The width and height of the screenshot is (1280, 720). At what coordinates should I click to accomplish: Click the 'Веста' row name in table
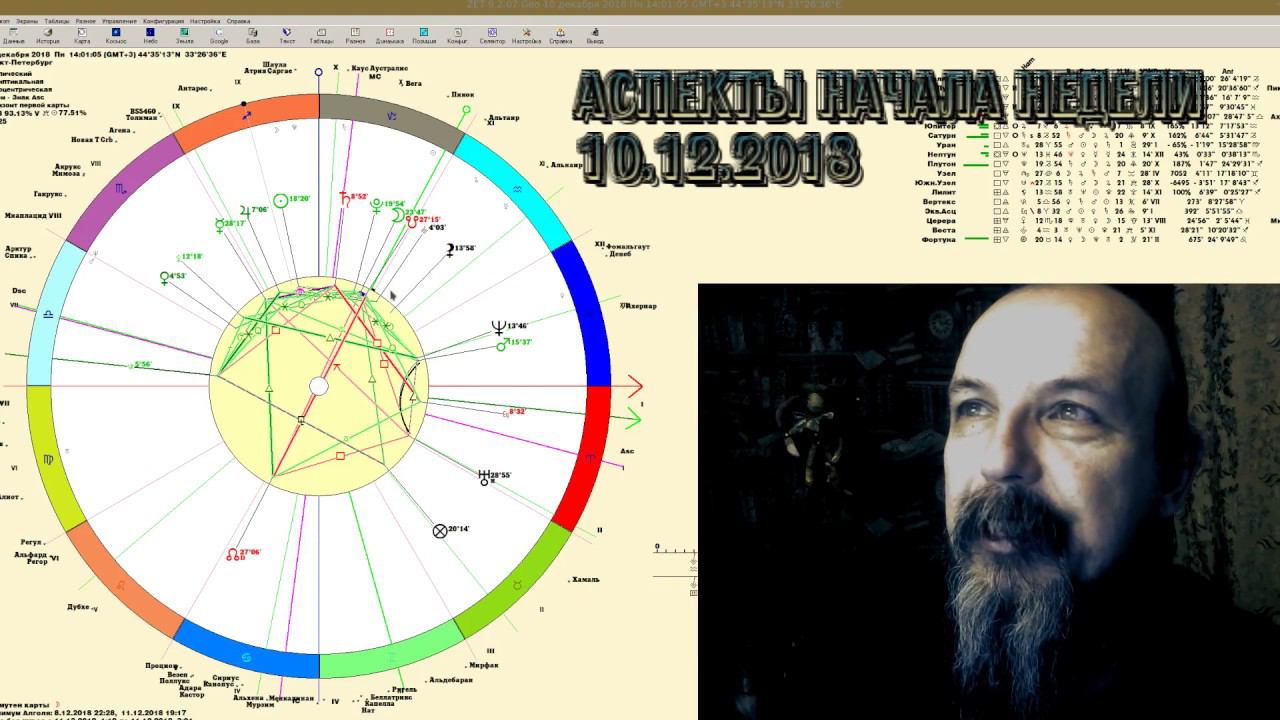point(945,231)
